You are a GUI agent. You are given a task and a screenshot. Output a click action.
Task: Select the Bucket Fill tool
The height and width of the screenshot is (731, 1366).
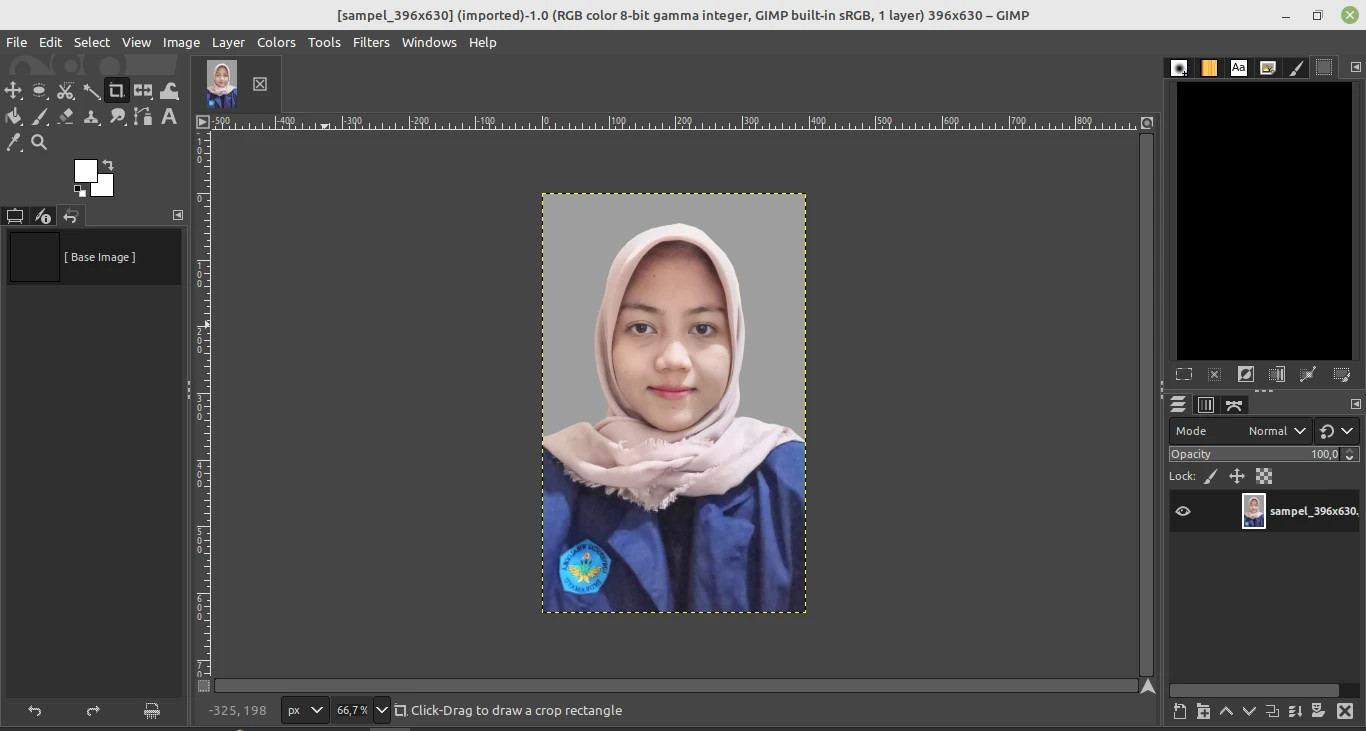tap(13, 117)
